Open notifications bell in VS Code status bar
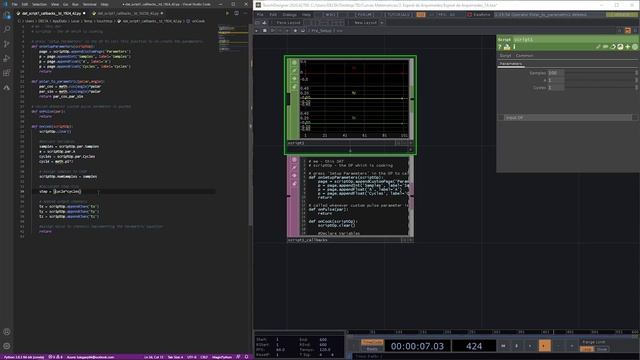The width and height of the screenshot is (640, 360). [247, 357]
